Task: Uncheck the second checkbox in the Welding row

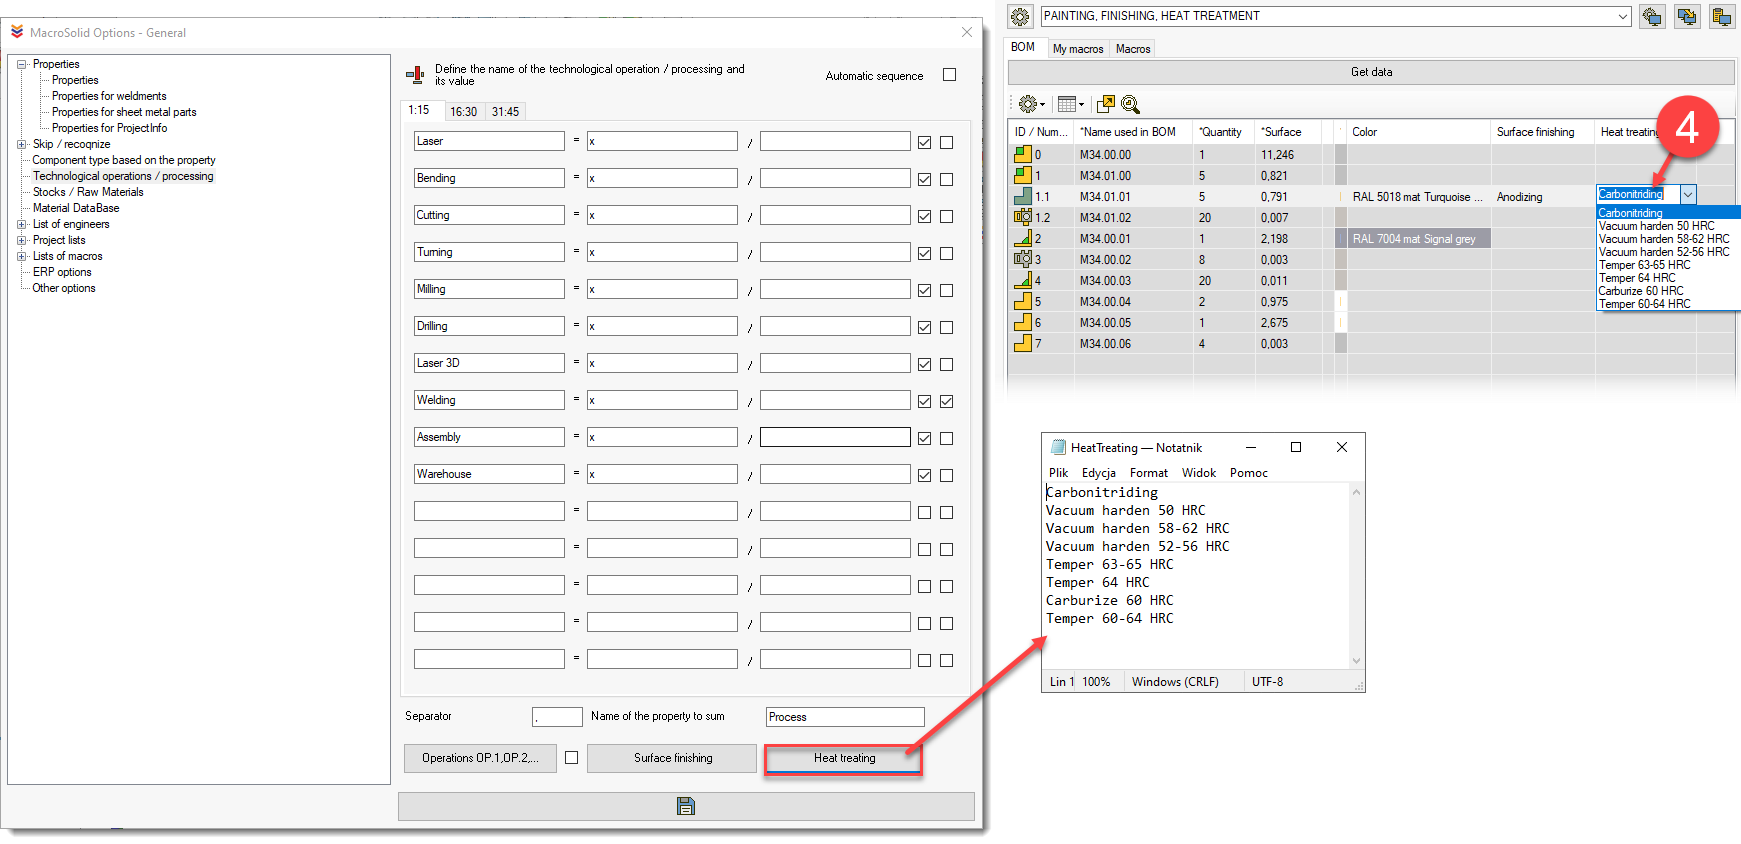Action: point(946,401)
